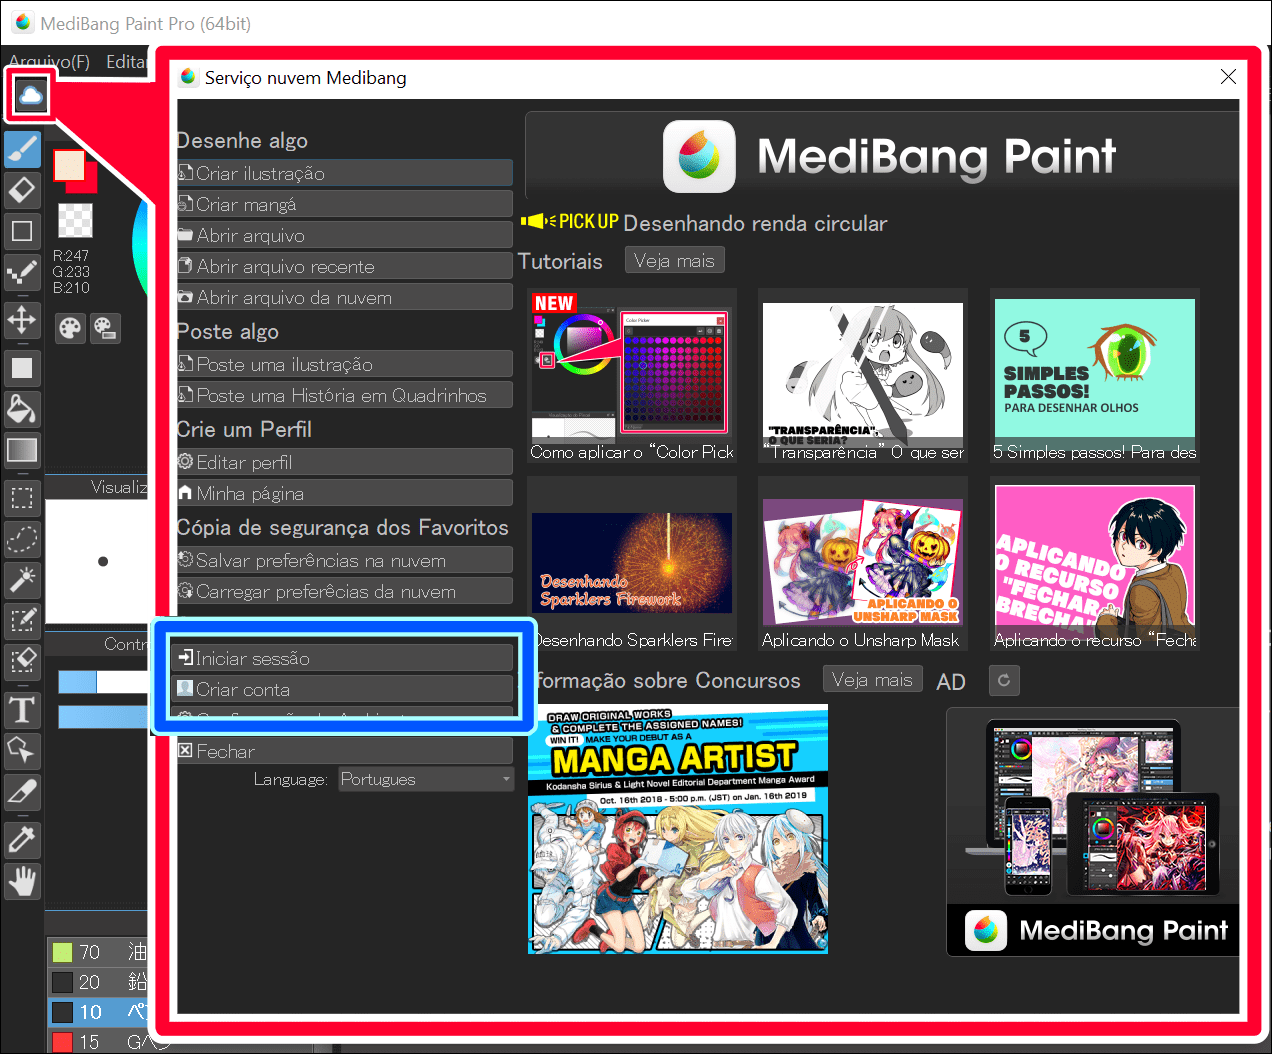The image size is (1272, 1054).
Task: Click Poste uma ilustração
Action: [x=345, y=364]
